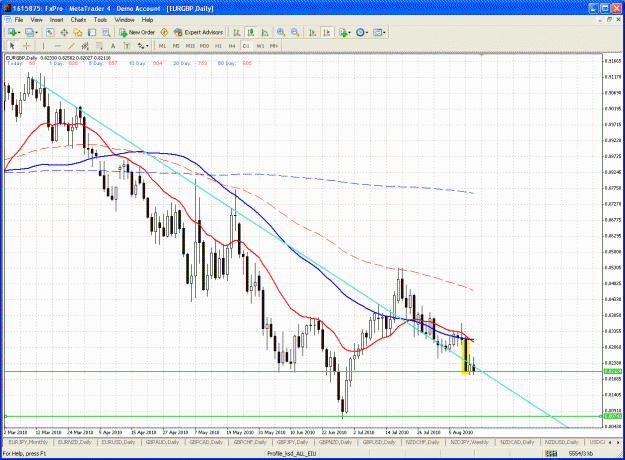Expand the Profiles dropdown arrow
Screen dimensions: 625x460
pos(36,33)
